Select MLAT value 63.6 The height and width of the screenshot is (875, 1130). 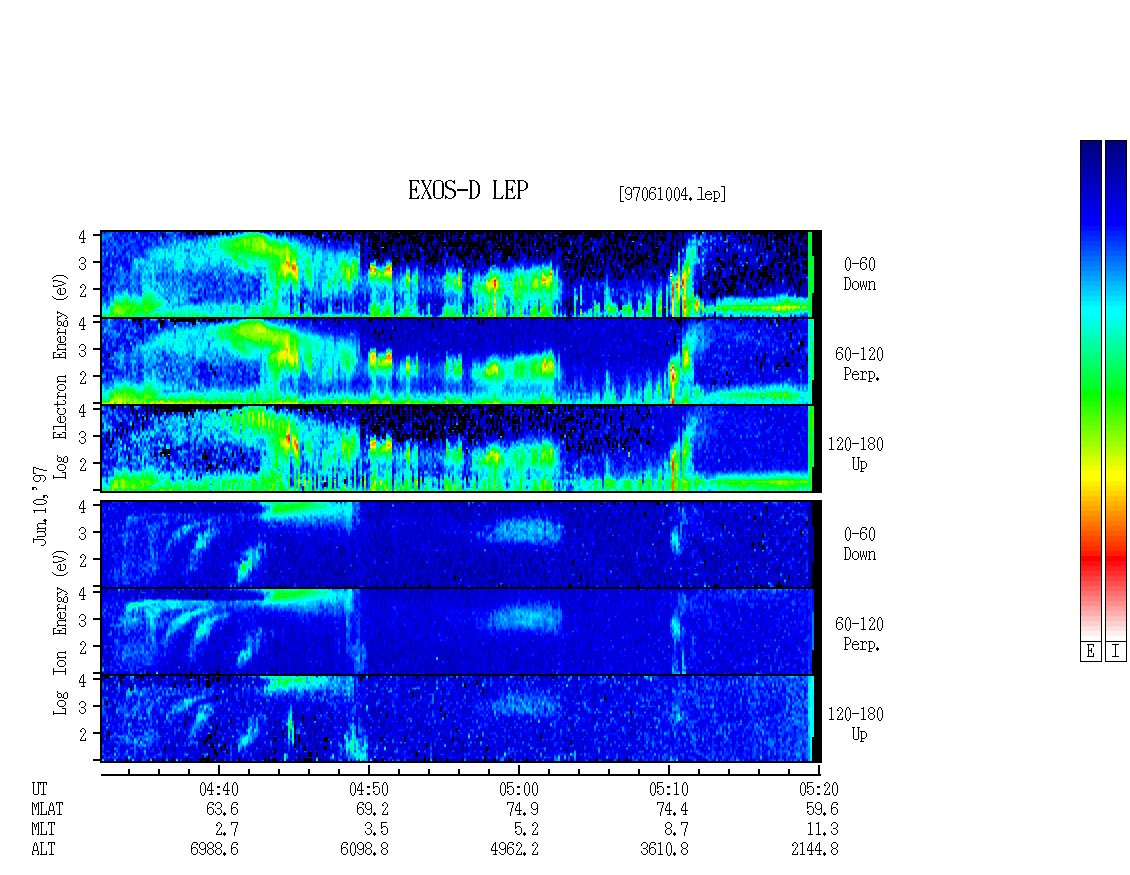pos(223,809)
